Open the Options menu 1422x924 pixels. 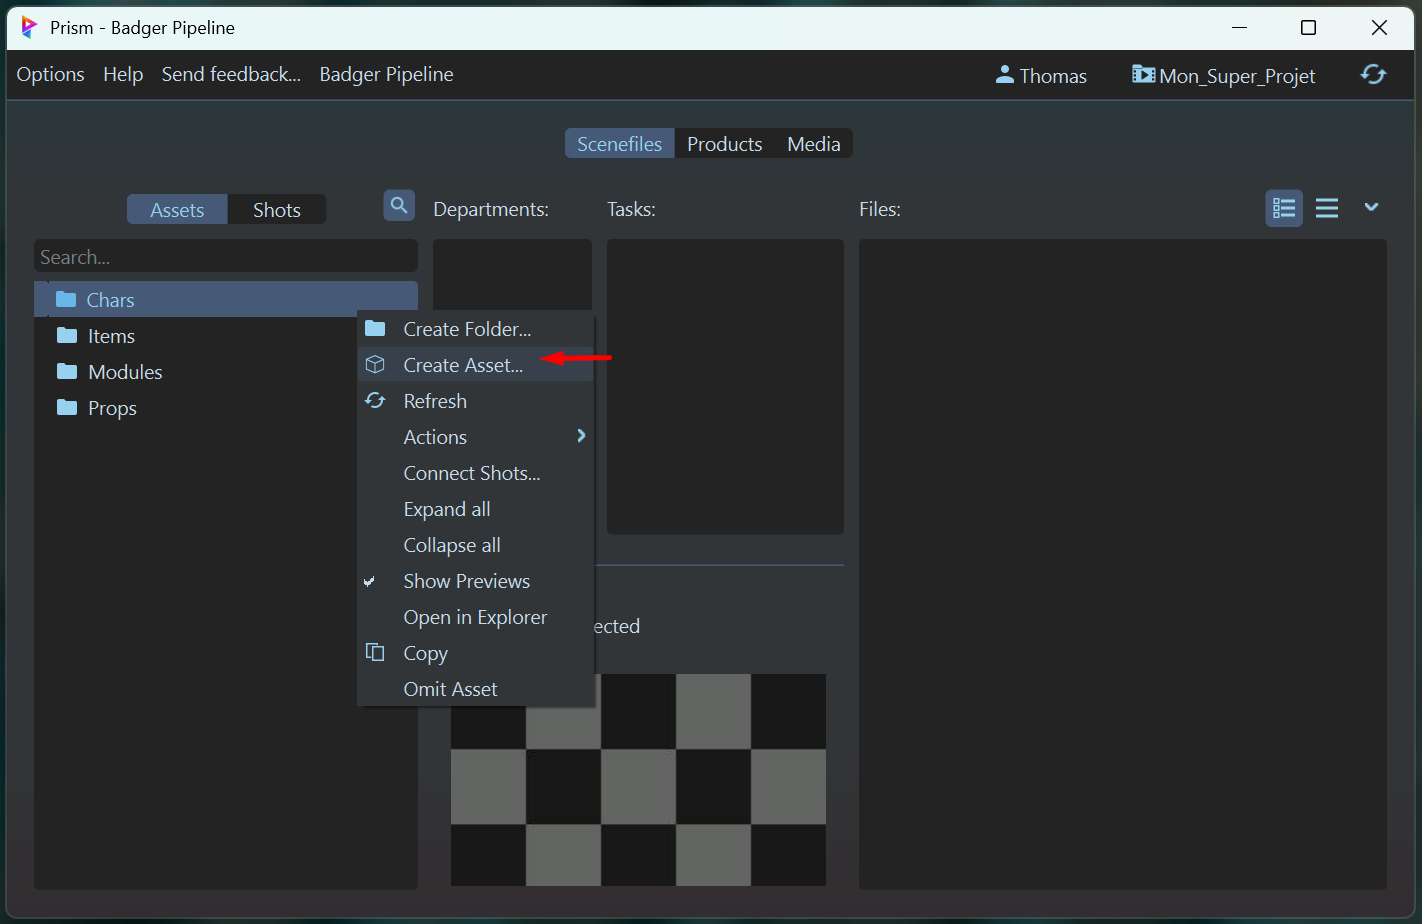coord(50,75)
